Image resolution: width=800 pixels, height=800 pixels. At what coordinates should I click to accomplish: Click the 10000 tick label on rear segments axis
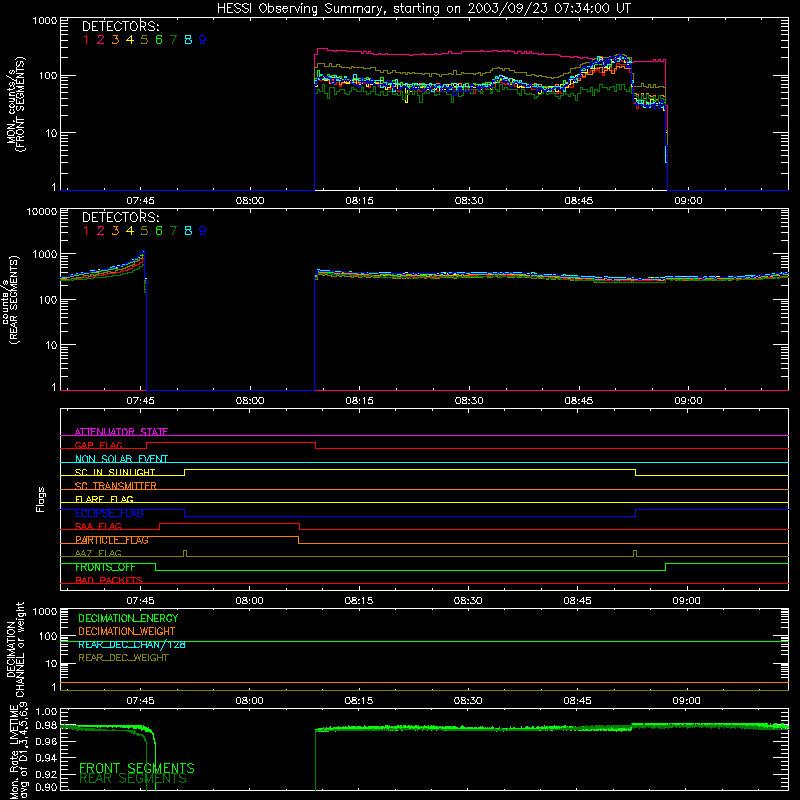pyautogui.click(x=42, y=212)
